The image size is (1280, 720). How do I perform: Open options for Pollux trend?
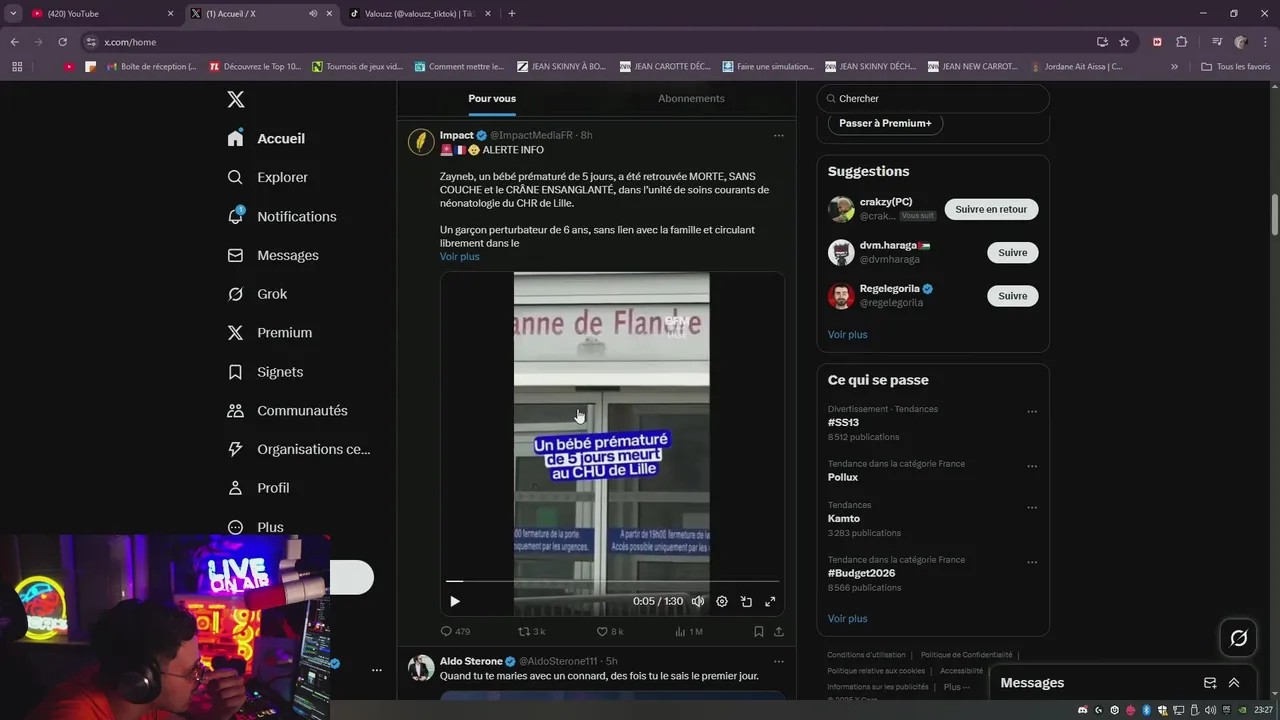pyautogui.click(x=1032, y=466)
